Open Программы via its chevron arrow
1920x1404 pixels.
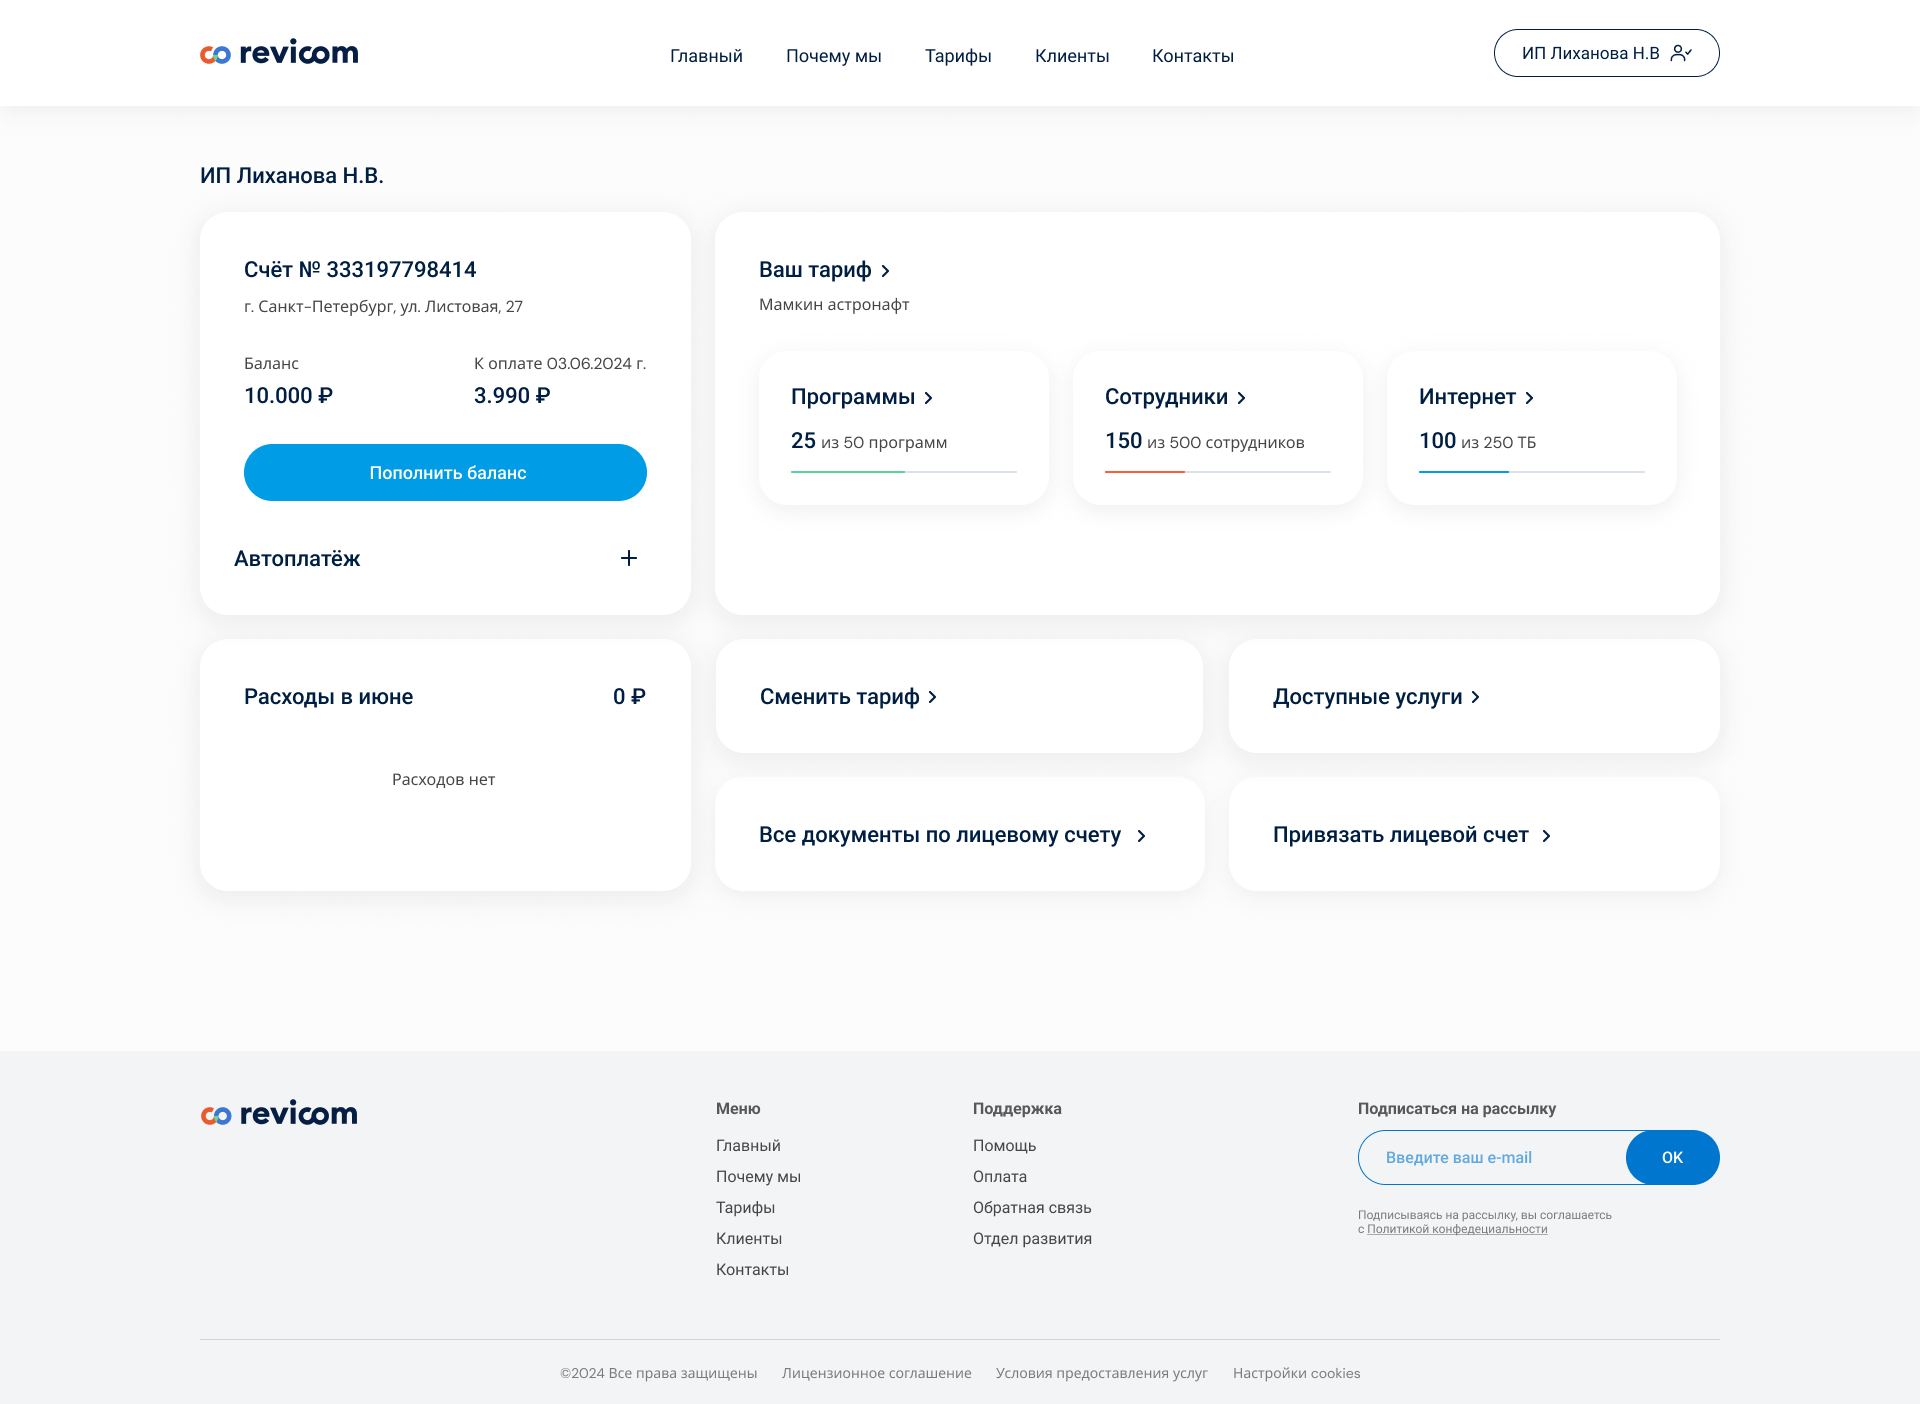[928, 398]
